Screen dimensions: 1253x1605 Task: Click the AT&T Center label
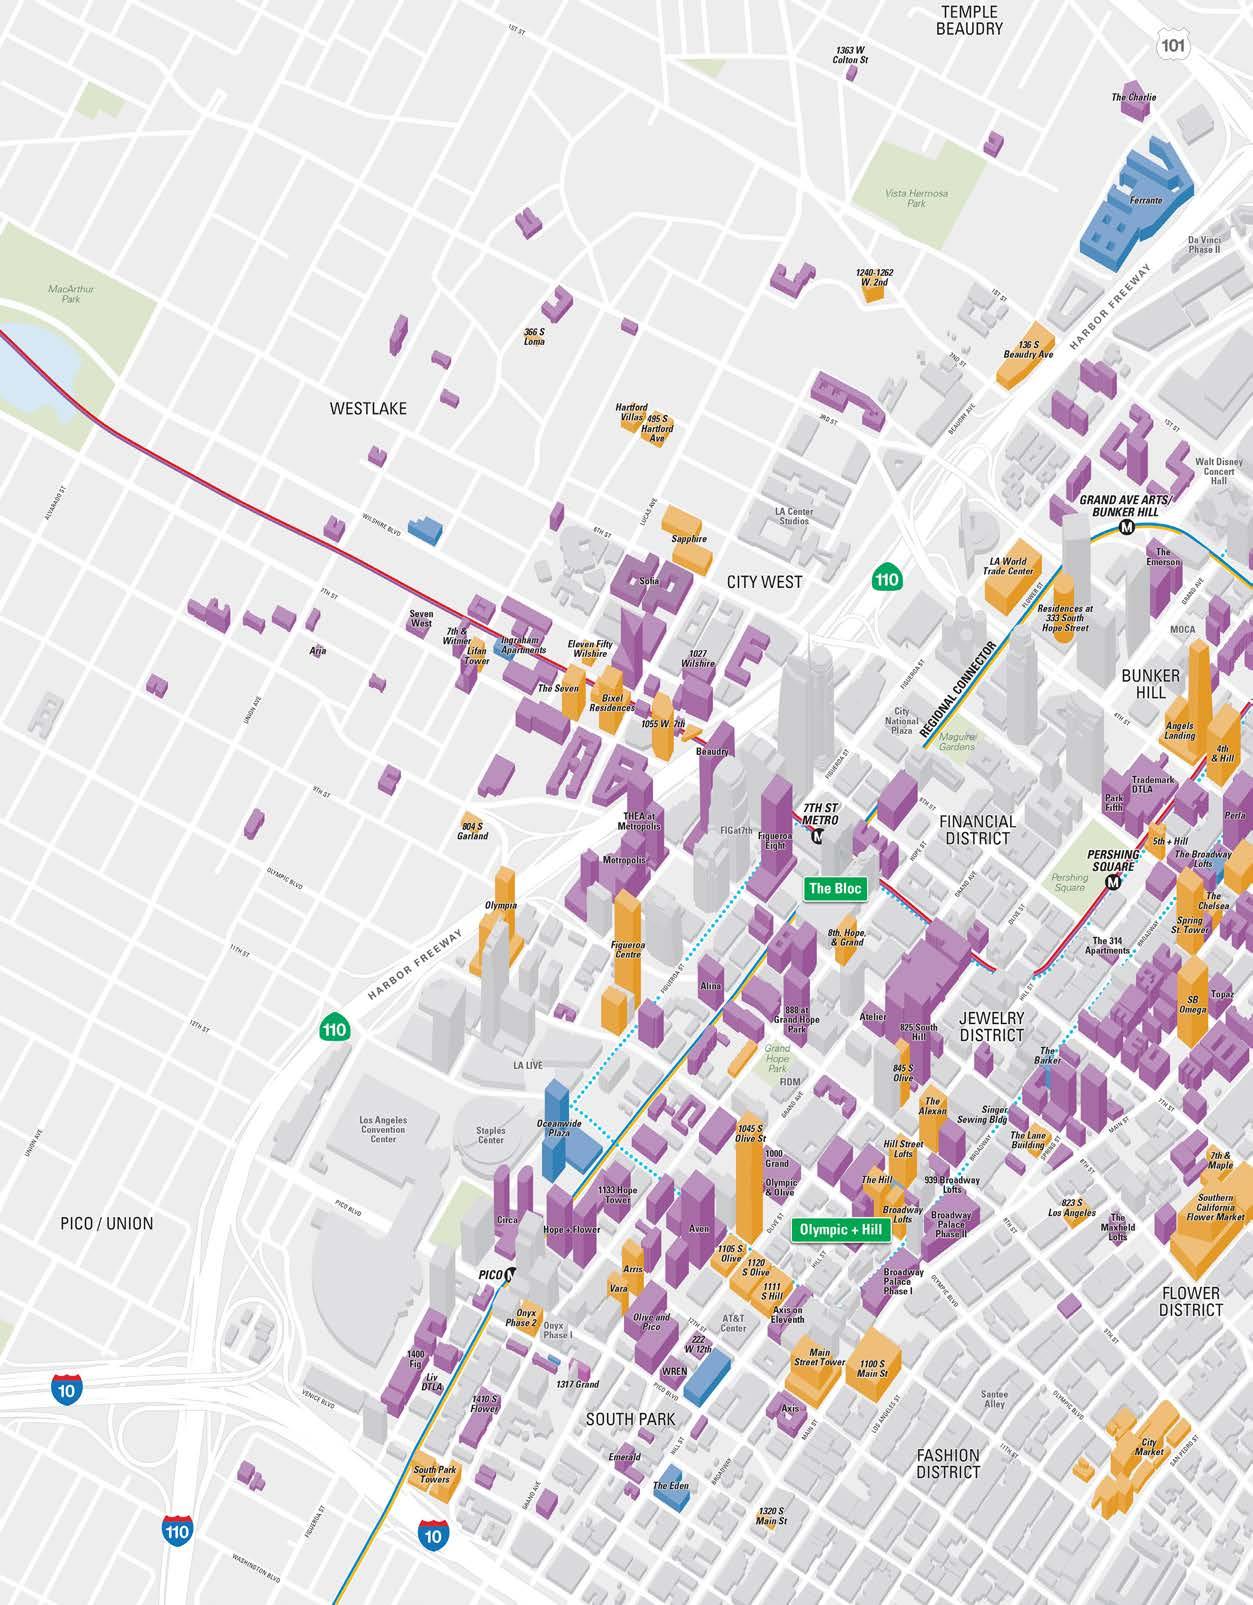tap(733, 1324)
